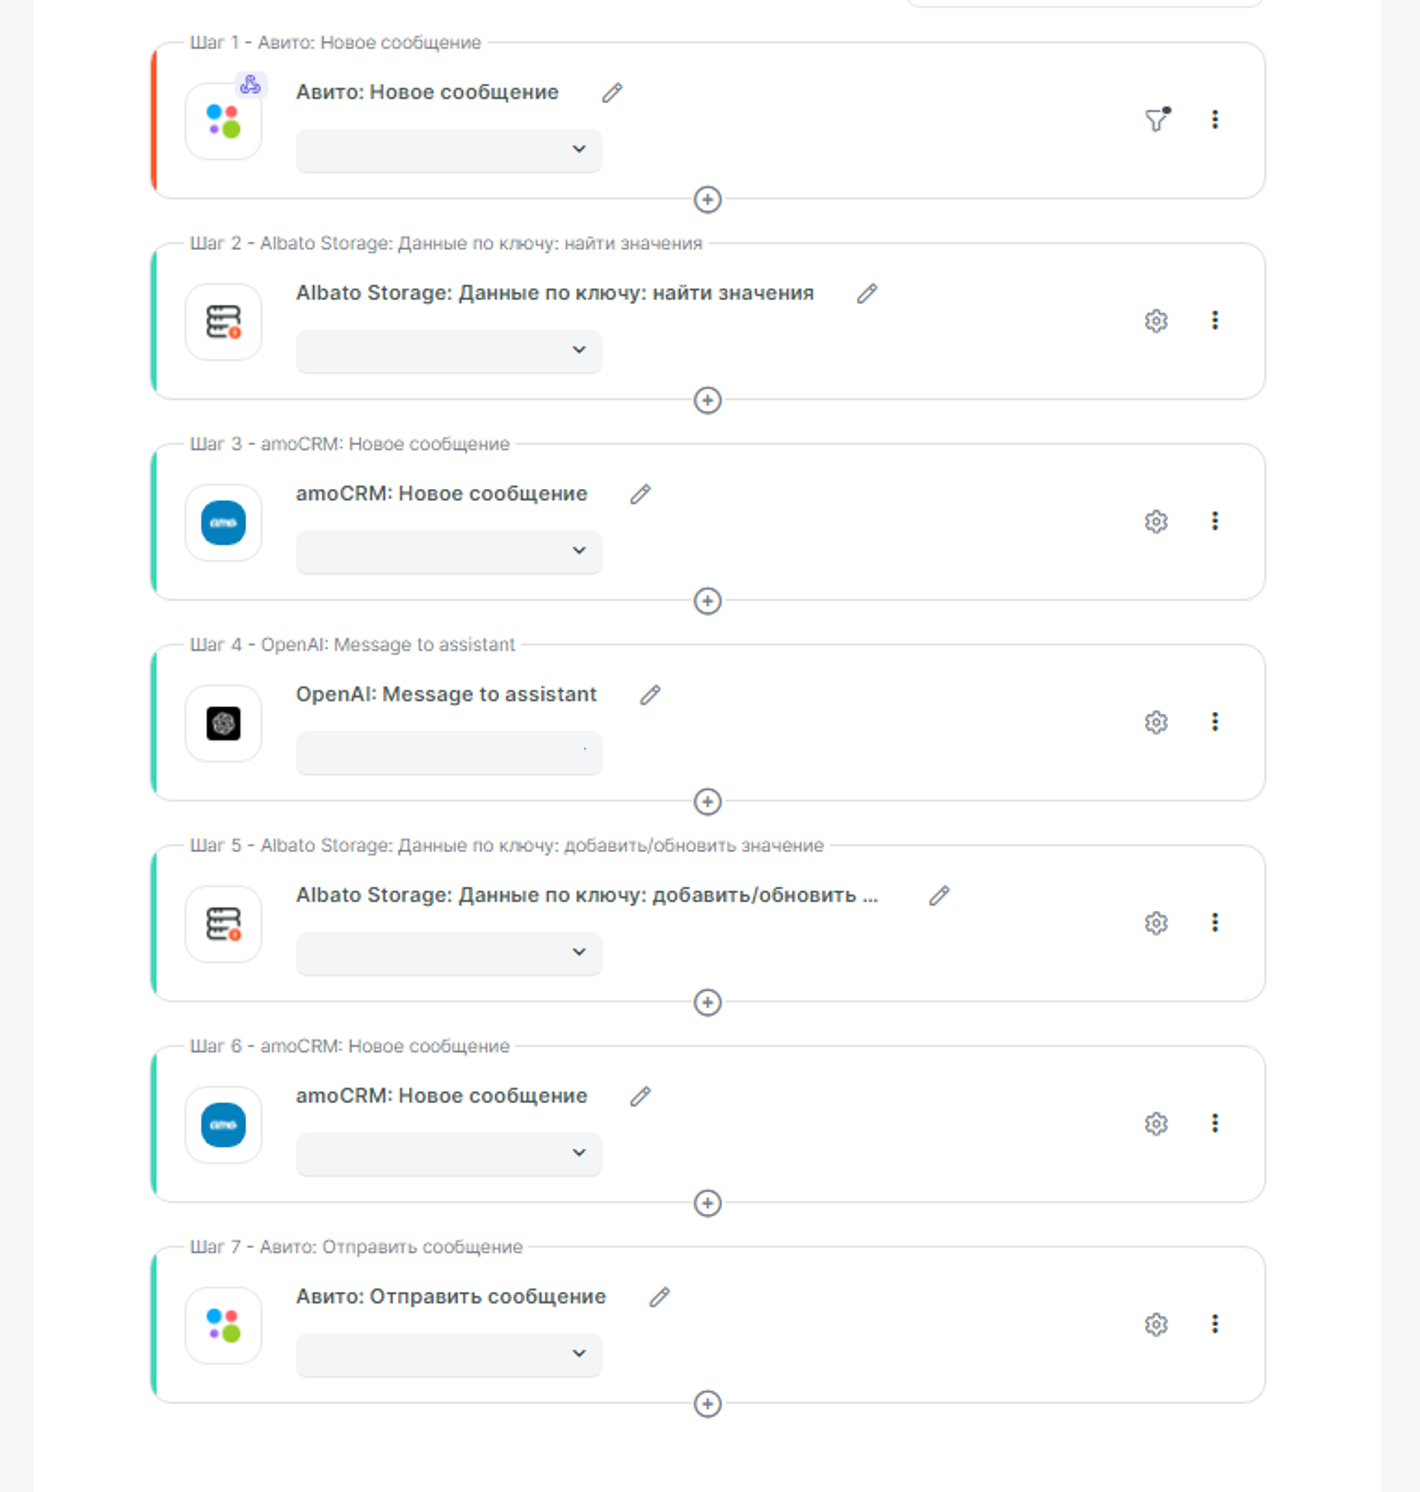The height and width of the screenshot is (1492, 1420).
Task: Expand dropdown under Авито: Отправить сообщение
Action: (x=449, y=1353)
